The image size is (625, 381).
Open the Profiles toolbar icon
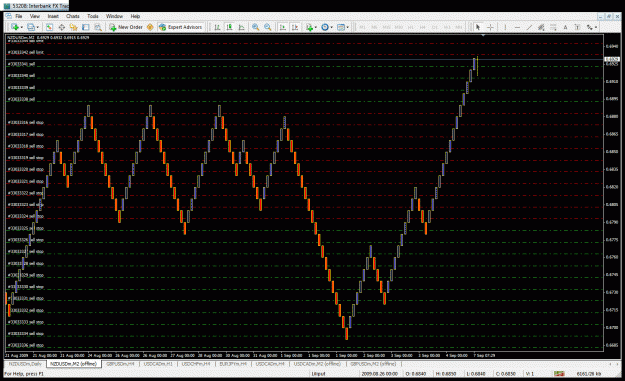(x=31, y=27)
